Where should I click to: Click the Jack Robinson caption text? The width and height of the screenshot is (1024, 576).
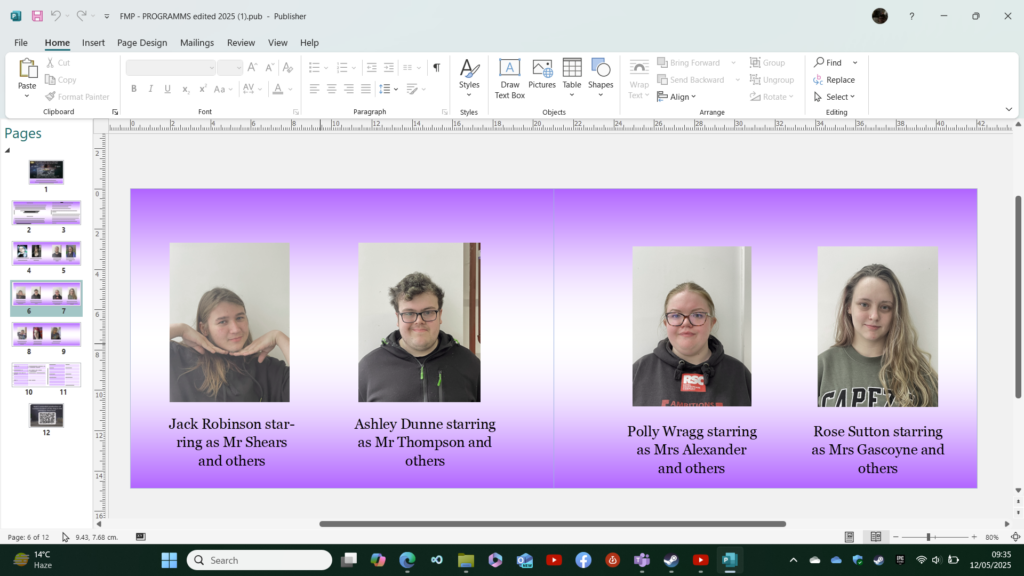232,442
